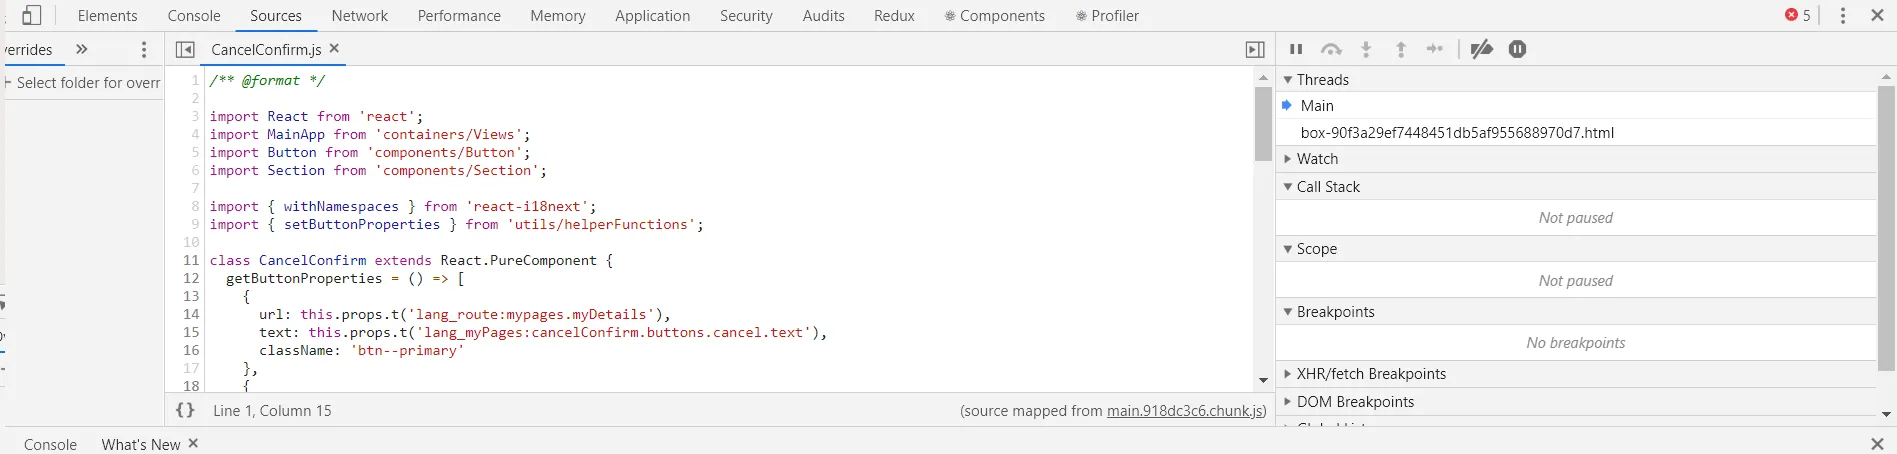Screen dimensions: 1897x454
Task: Switch to the Network tab
Action: point(360,16)
